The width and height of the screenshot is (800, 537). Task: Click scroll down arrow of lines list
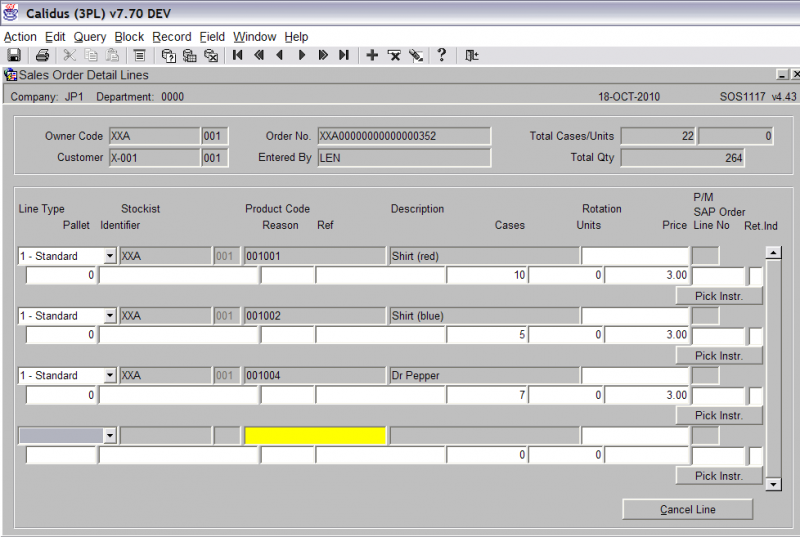[x=773, y=484]
